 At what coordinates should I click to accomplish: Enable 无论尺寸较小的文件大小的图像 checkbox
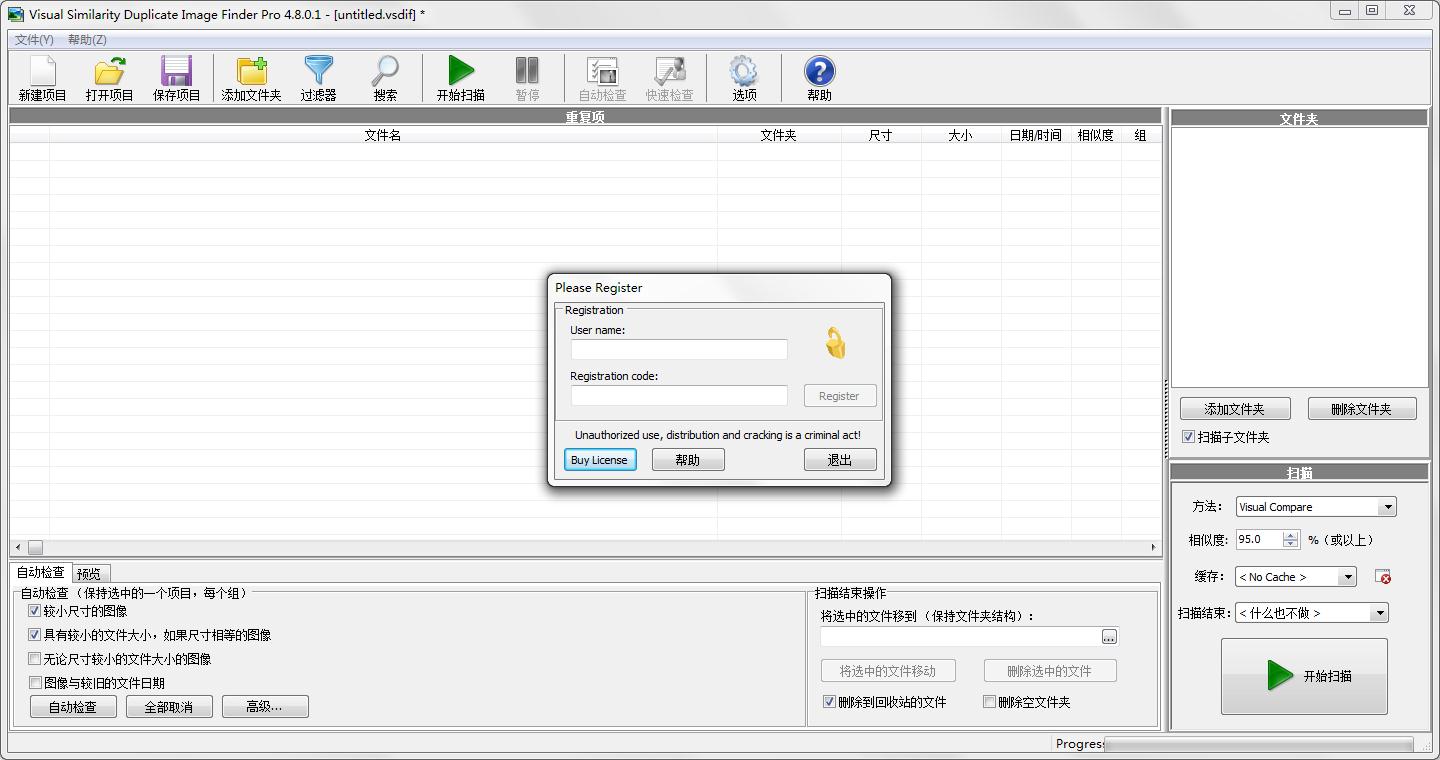pyautogui.click(x=34, y=659)
